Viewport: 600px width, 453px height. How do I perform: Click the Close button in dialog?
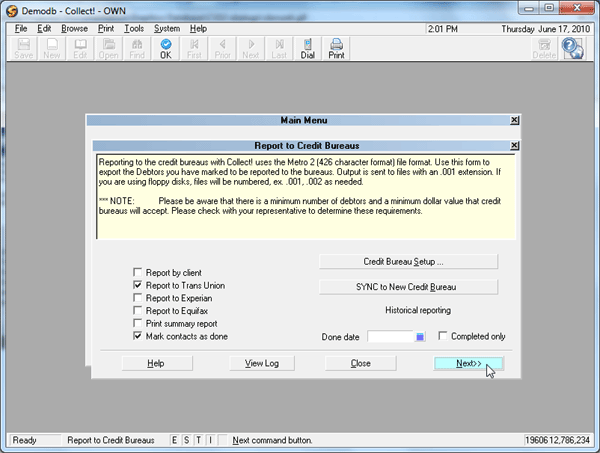360,363
